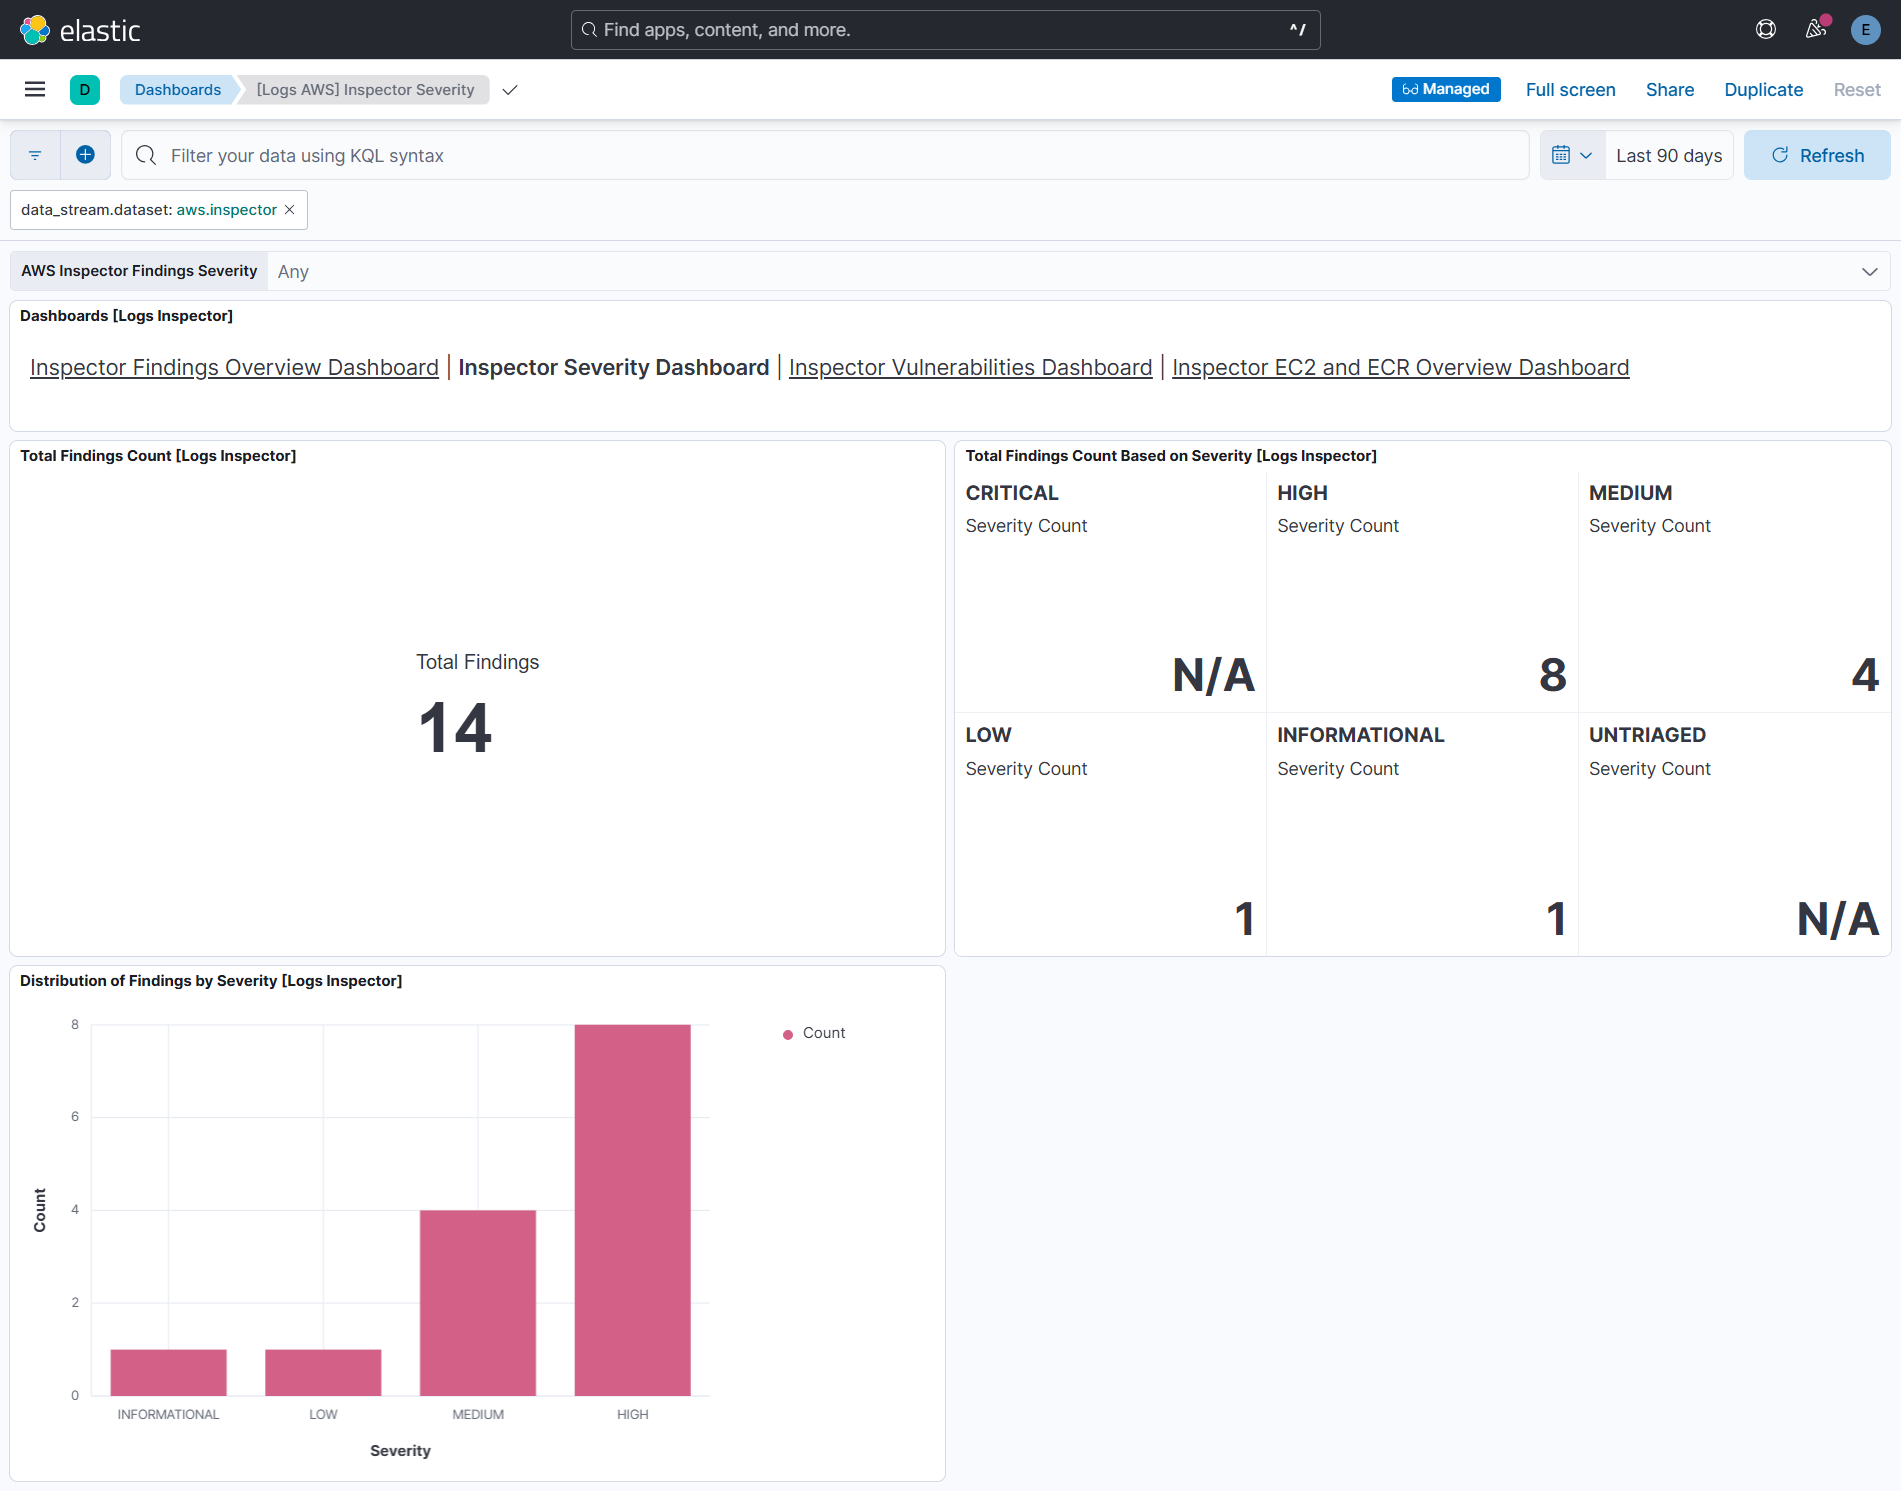Click the dashboard space icon labeled D

[85, 89]
